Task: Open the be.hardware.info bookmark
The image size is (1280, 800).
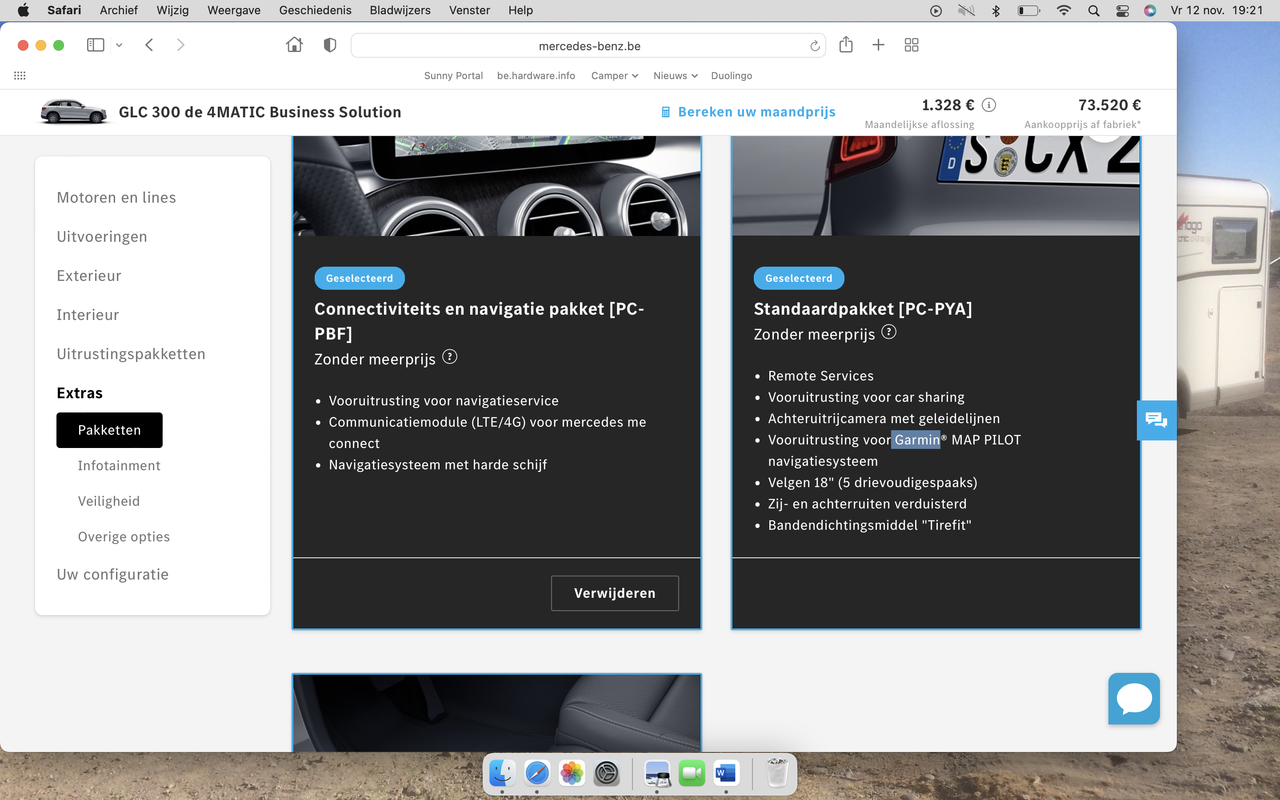Action: coord(536,76)
